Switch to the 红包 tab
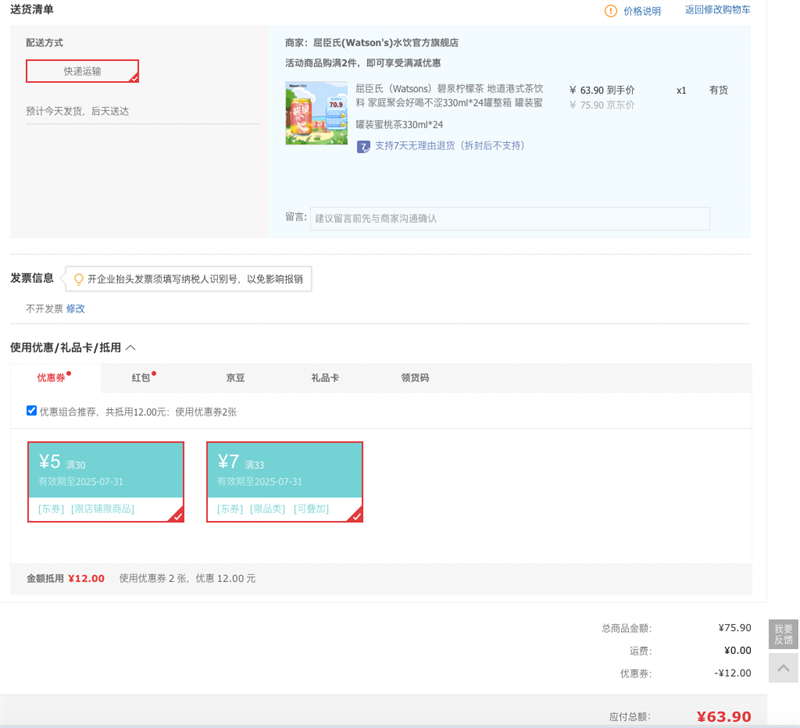The height and width of the screenshot is (728, 800). [x=141, y=378]
